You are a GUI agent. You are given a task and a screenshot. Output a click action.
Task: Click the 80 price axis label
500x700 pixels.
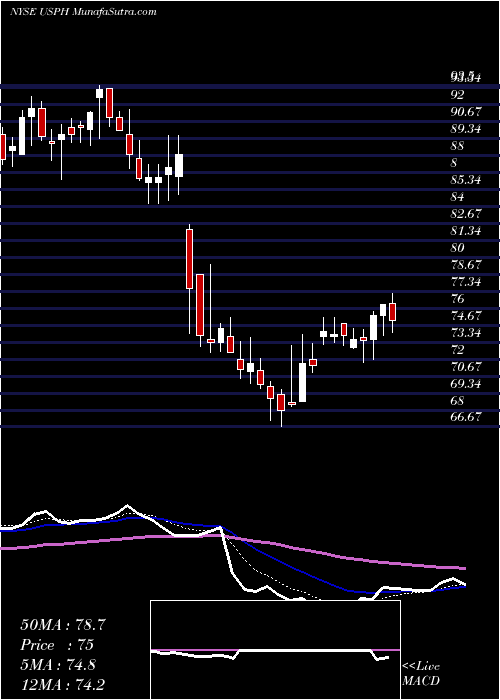pyautogui.click(x=457, y=248)
